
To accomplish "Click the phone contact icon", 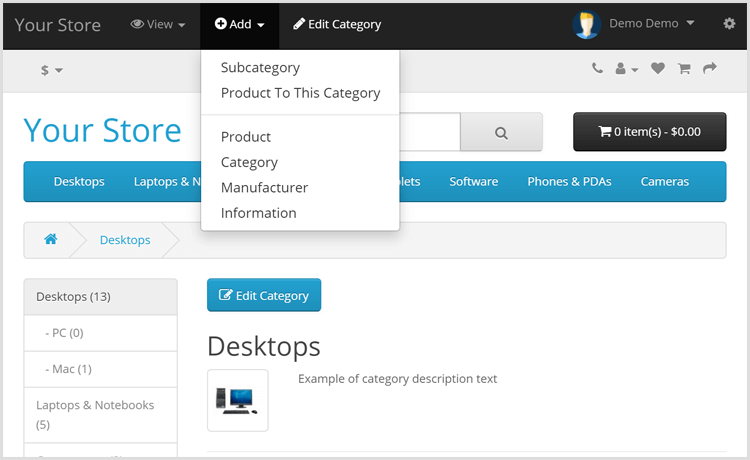I will pos(597,68).
